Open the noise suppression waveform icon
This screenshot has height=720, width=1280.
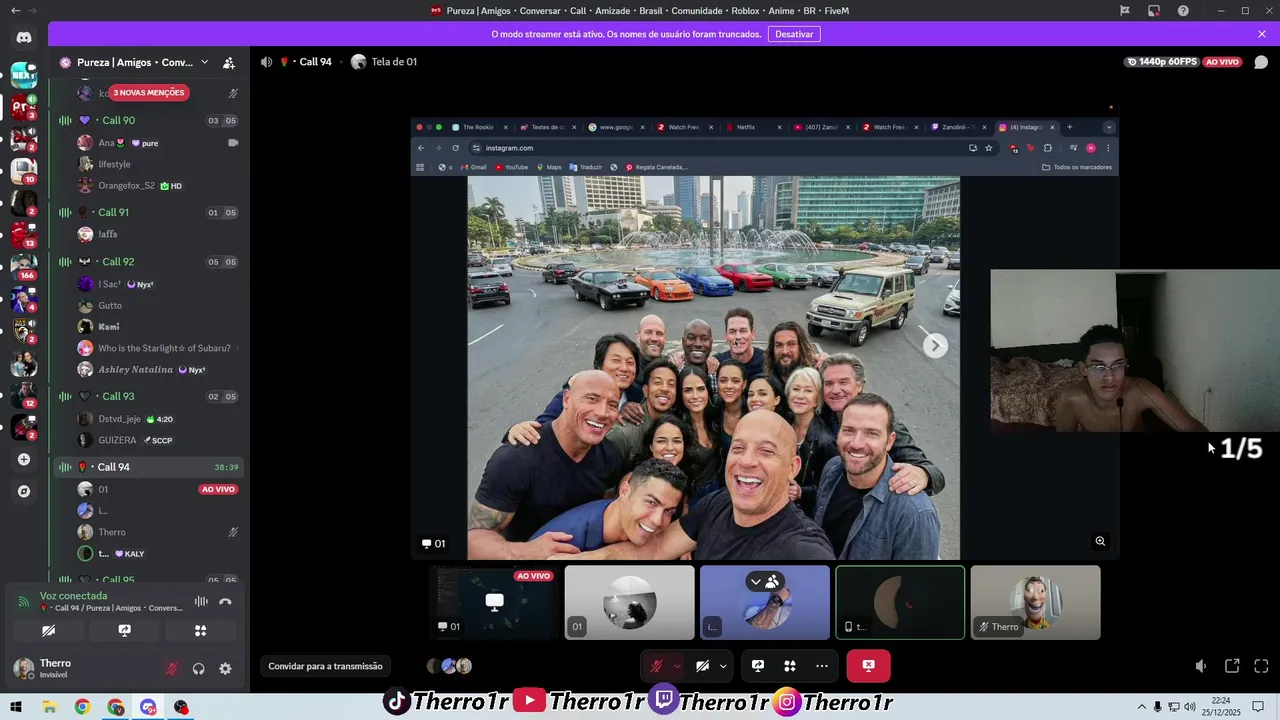[201, 602]
